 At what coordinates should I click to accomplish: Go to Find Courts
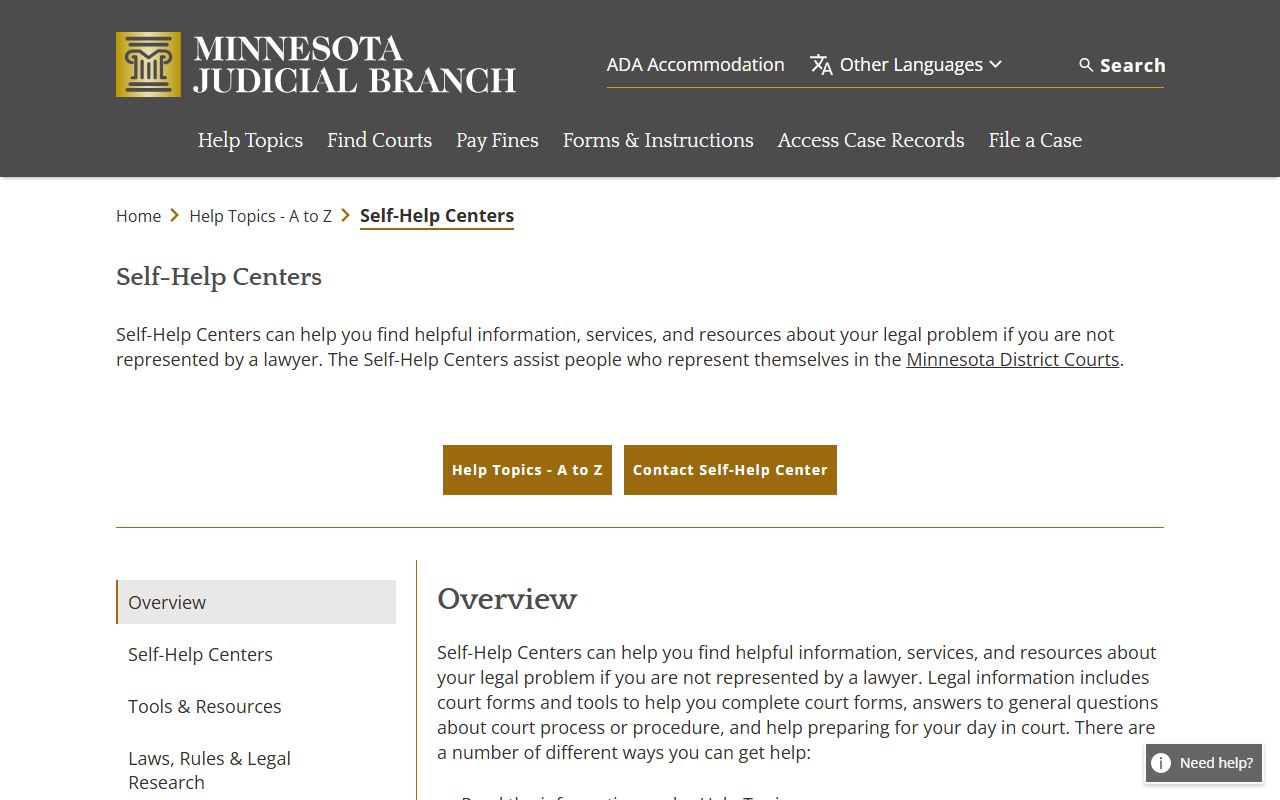(x=379, y=140)
